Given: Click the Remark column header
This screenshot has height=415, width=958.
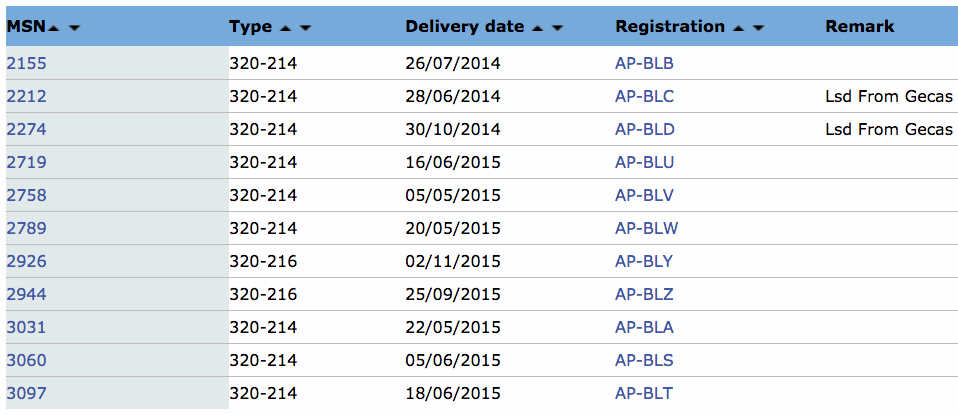Looking at the screenshot, I should [860, 26].
